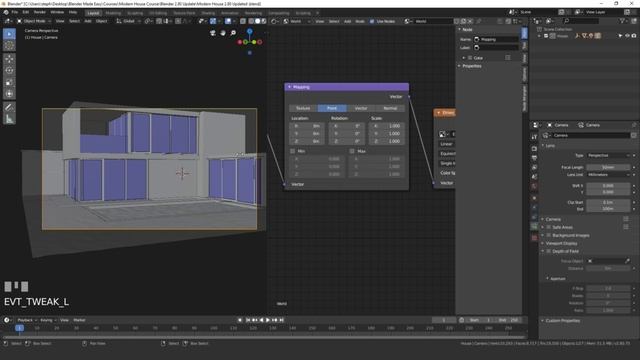This screenshot has width=640, height=360.
Task: Open Playback menu in timeline
Action: [x=27, y=320]
